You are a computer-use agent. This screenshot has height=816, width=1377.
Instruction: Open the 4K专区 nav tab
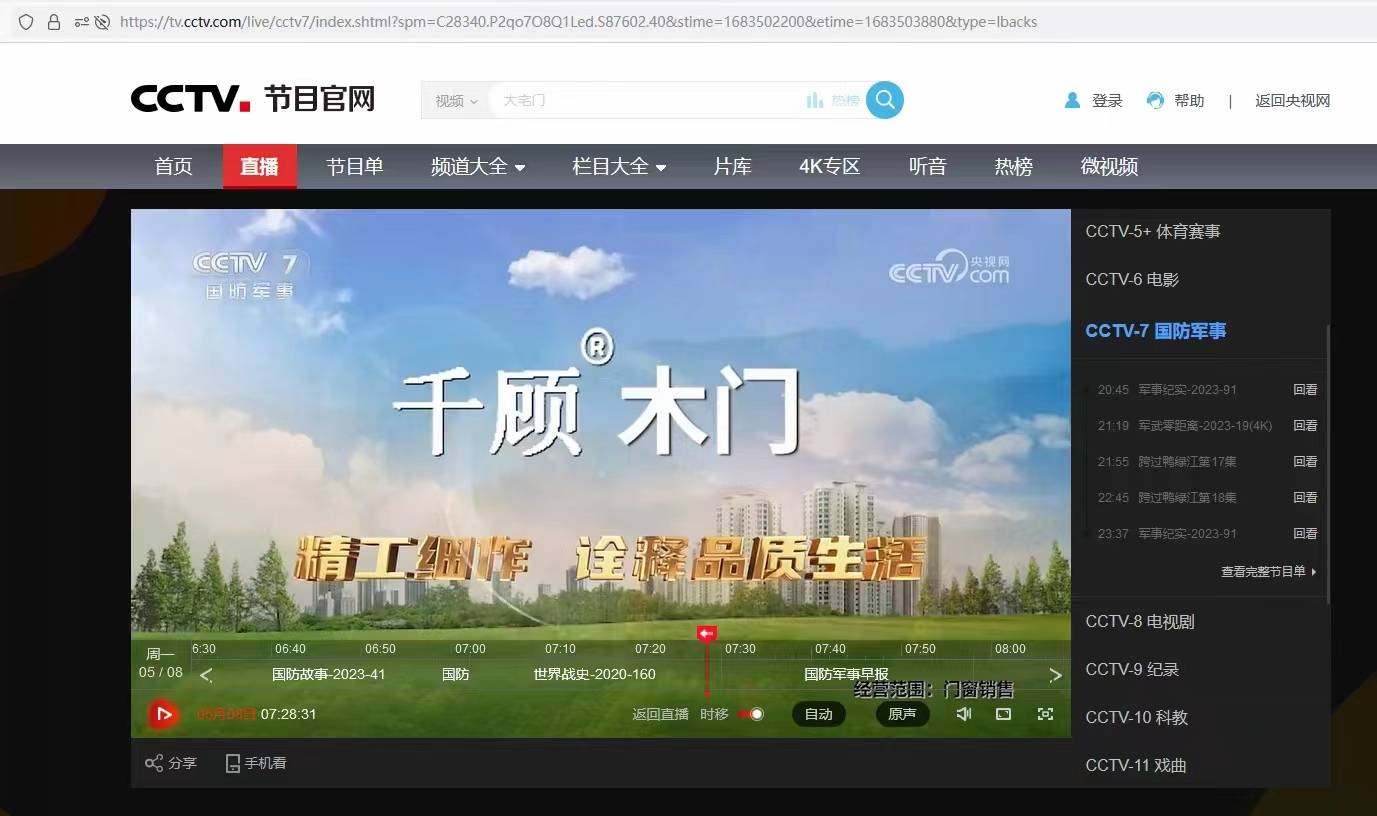(829, 167)
